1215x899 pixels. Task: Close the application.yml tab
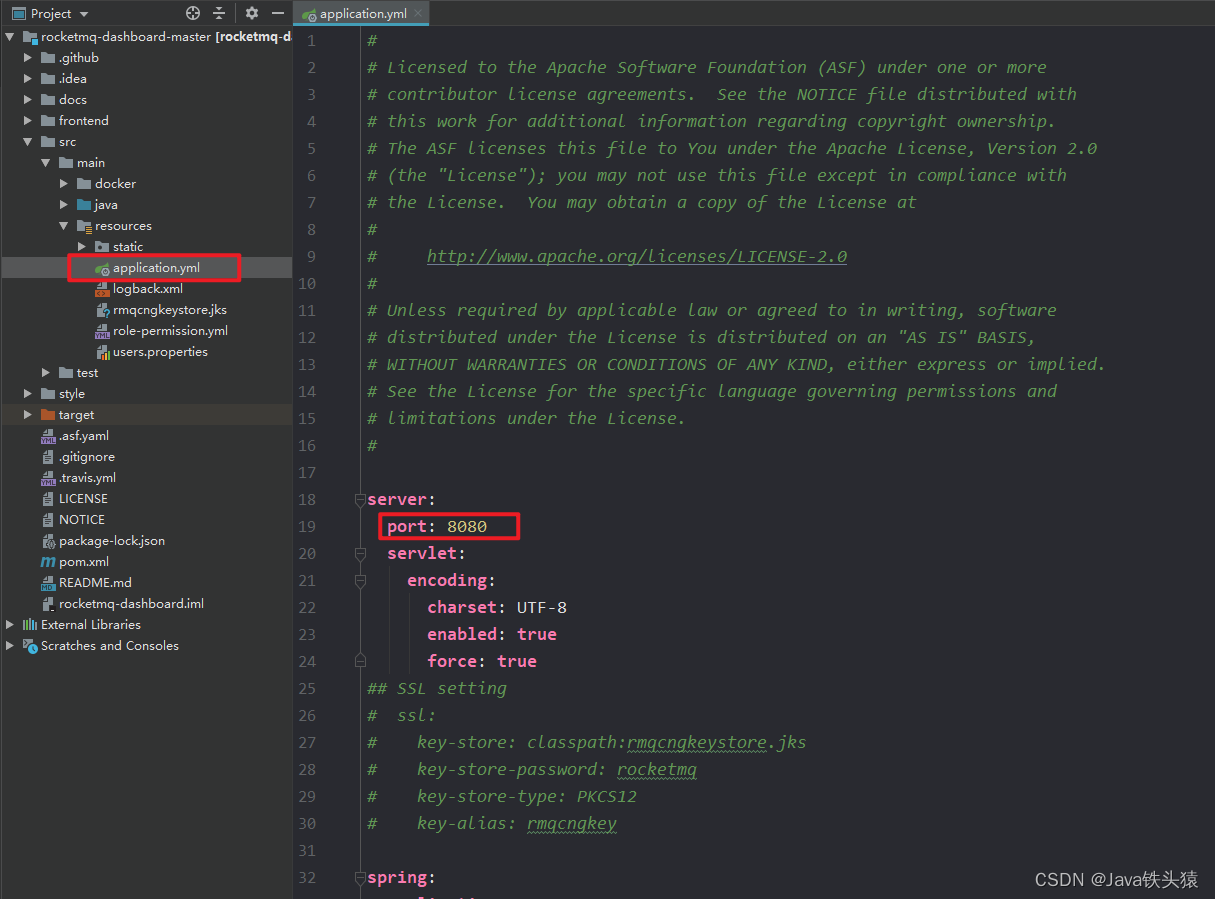(x=418, y=14)
